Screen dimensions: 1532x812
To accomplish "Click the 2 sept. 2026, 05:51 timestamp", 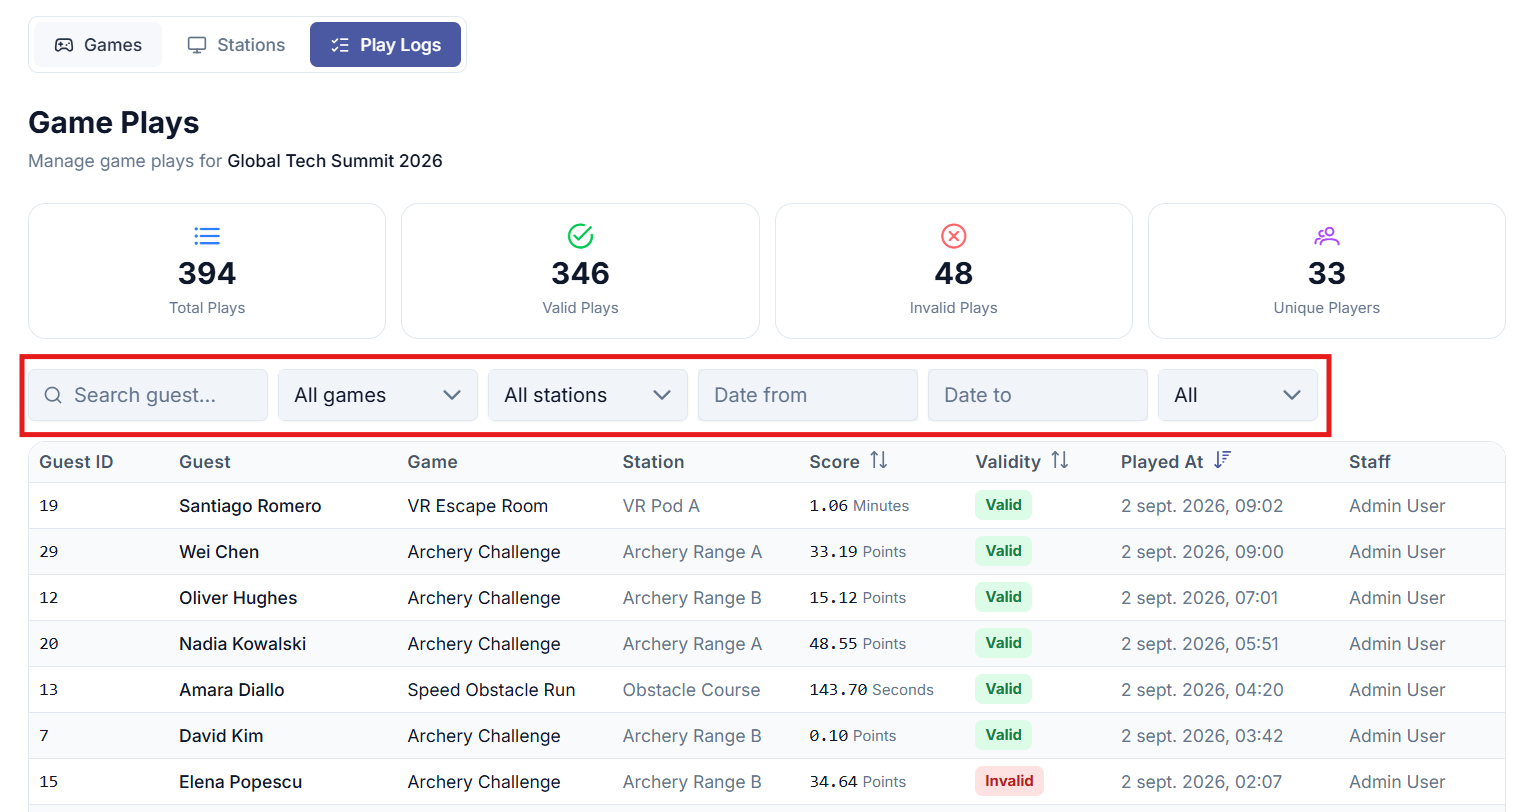I will coord(1200,644).
